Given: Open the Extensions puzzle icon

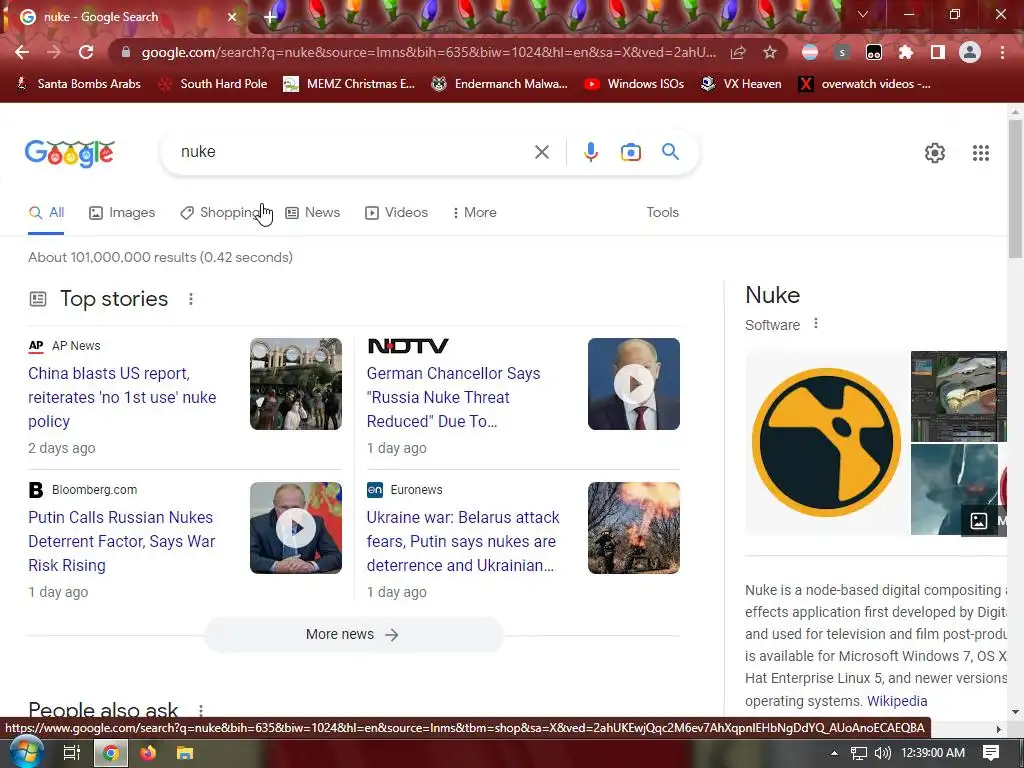Looking at the screenshot, I should [906, 52].
